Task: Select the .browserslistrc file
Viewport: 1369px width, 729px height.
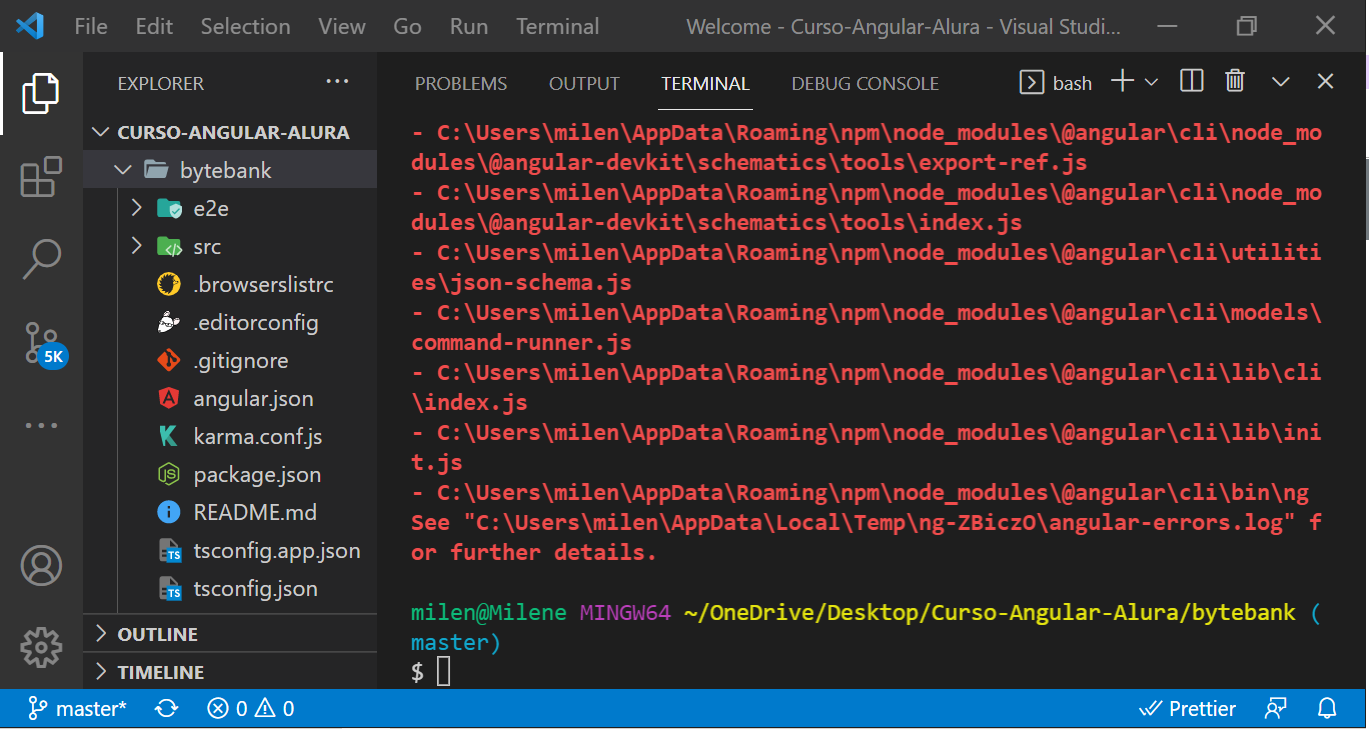Action: pyautogui.click(x=230, y=284)
